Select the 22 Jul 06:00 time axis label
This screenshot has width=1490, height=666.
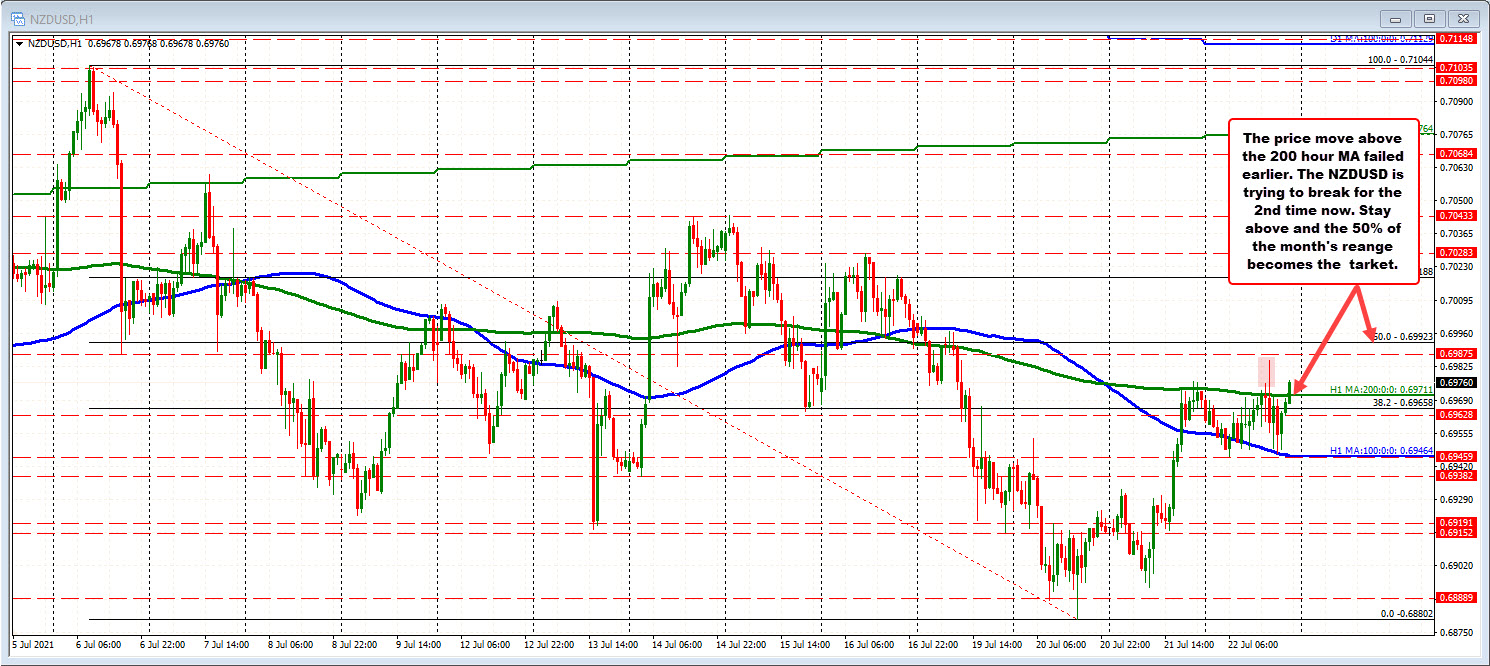(x=1254, y=646)
